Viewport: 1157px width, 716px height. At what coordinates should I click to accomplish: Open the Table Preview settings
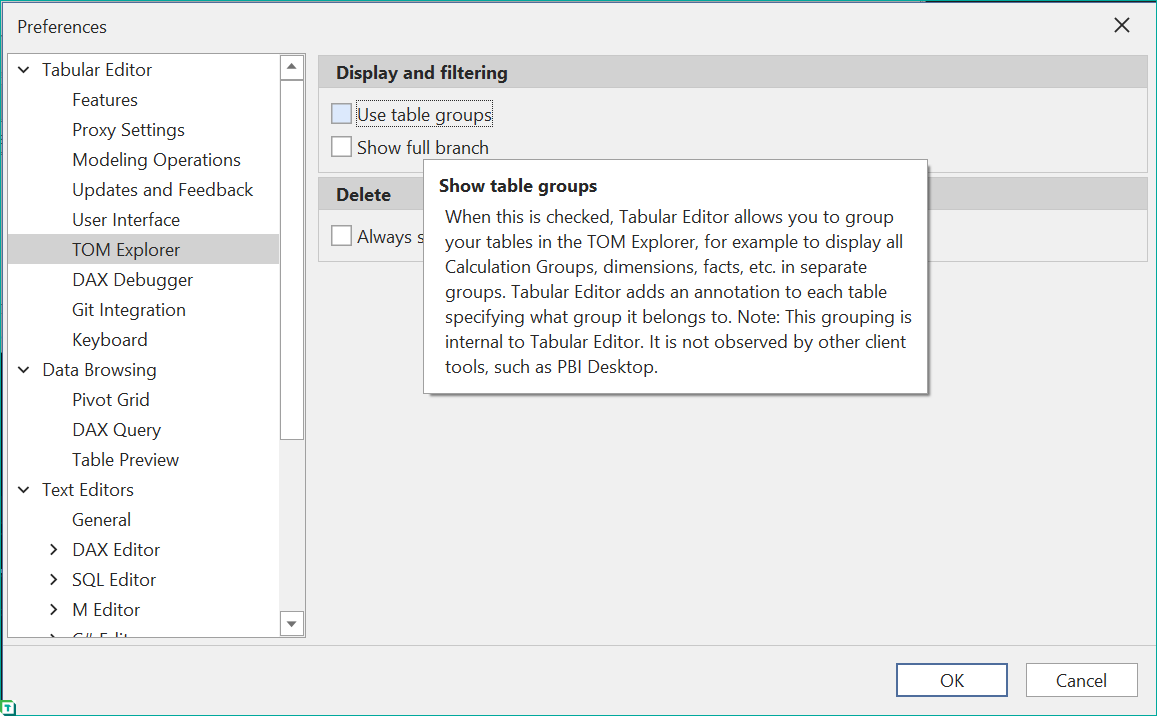click(x=125, y=459)
